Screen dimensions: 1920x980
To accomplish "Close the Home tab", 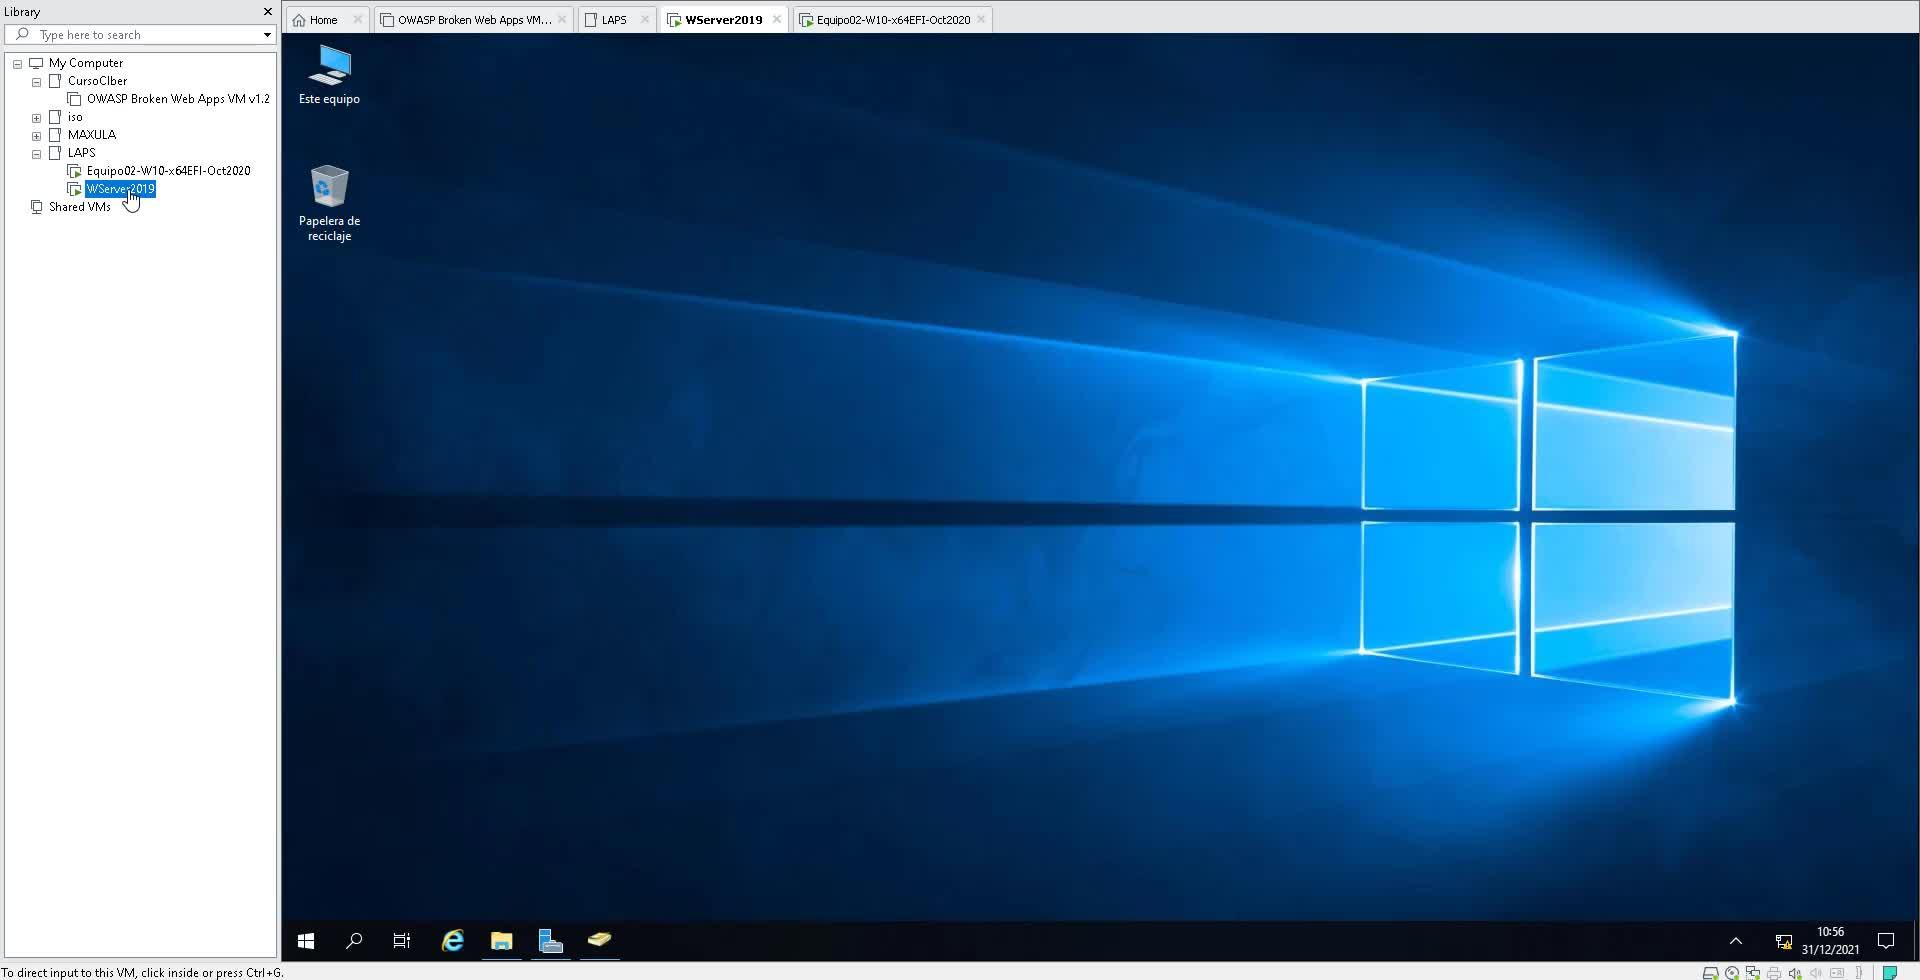I will click(x=358, y=19).
